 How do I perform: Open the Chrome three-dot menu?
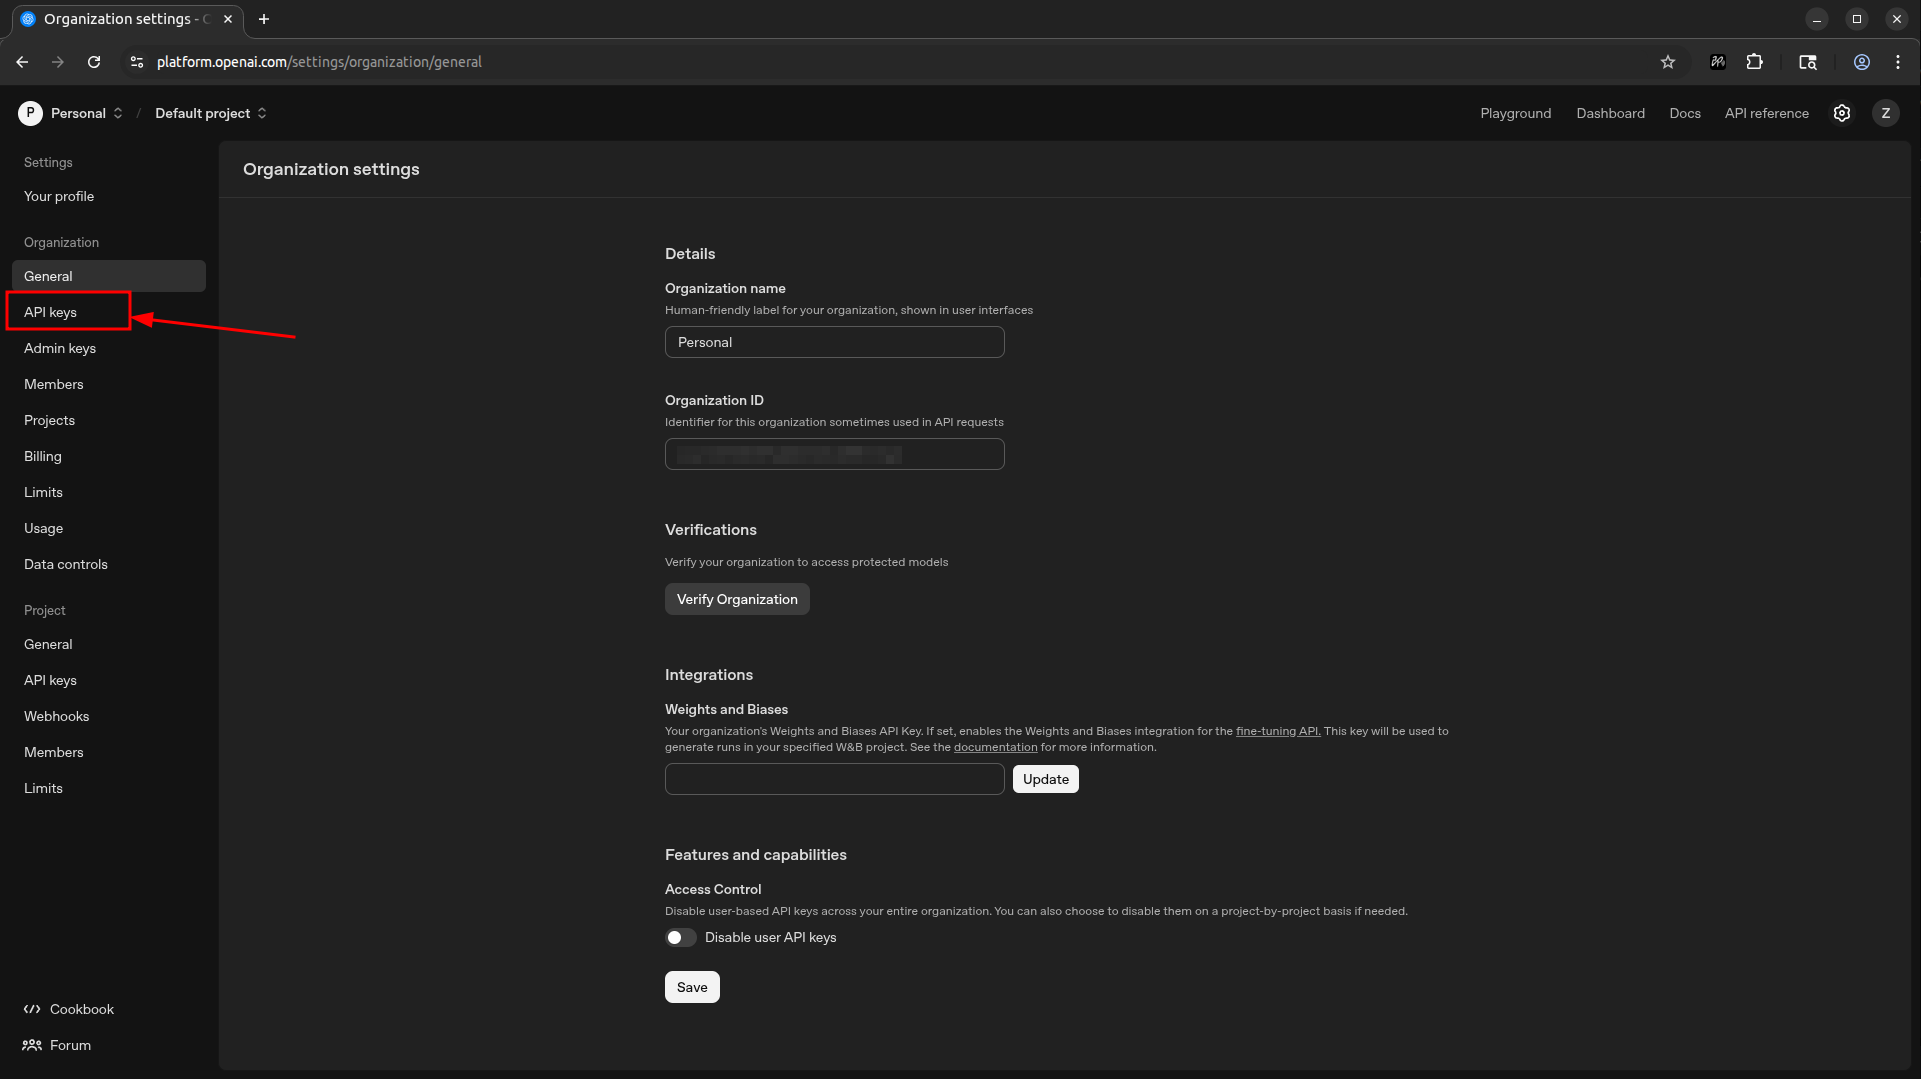(x=1898, y=62)
